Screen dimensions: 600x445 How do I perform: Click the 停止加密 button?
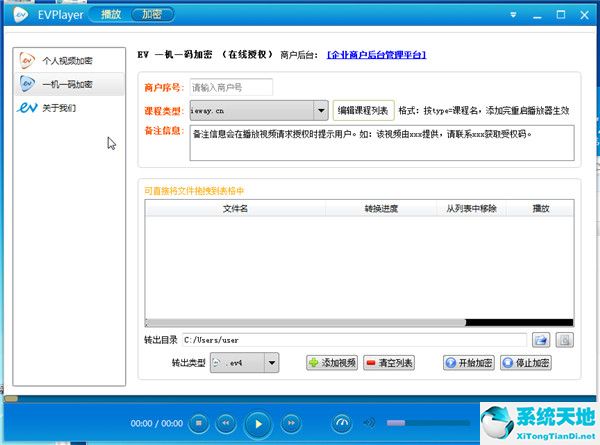(526, 362)
